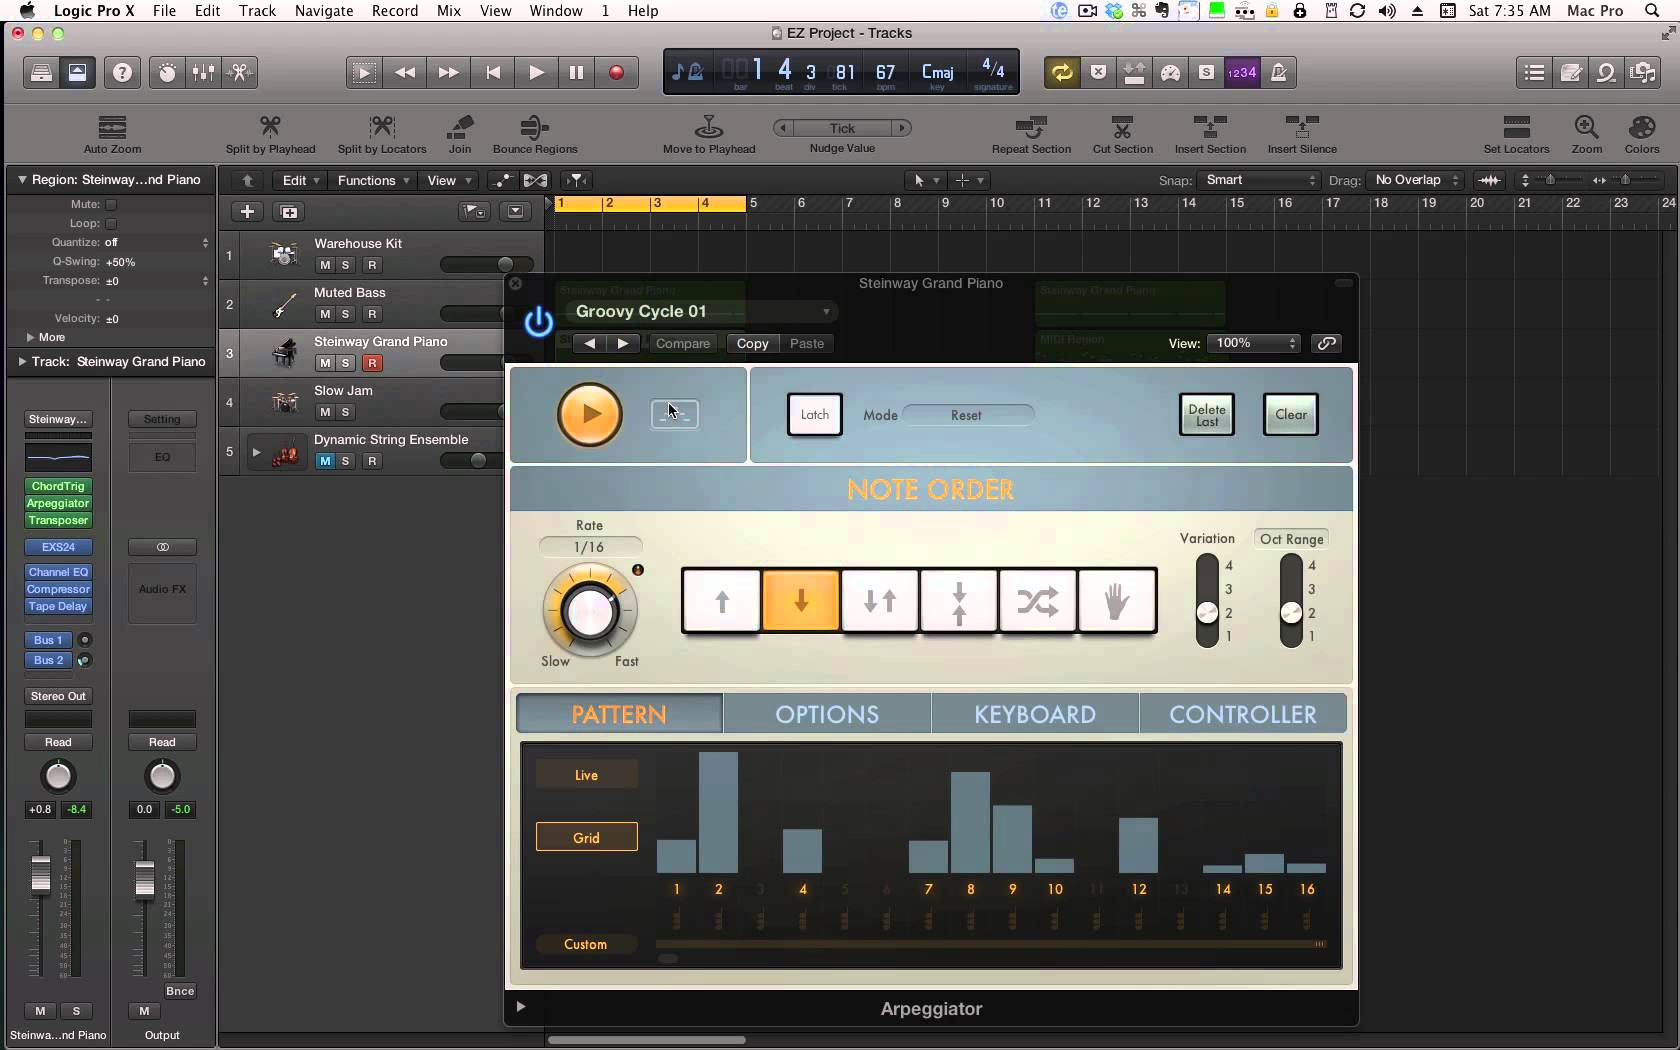
Task: Toggle the Inspector panel icon
Action: (x=77, y=72)
